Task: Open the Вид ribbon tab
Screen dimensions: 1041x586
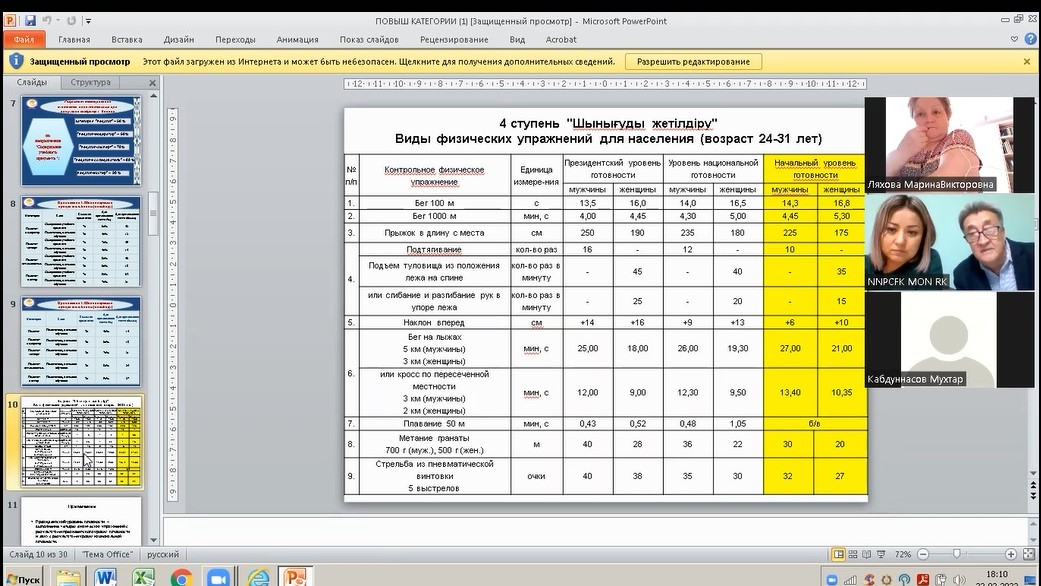Action: pos(517,40)
